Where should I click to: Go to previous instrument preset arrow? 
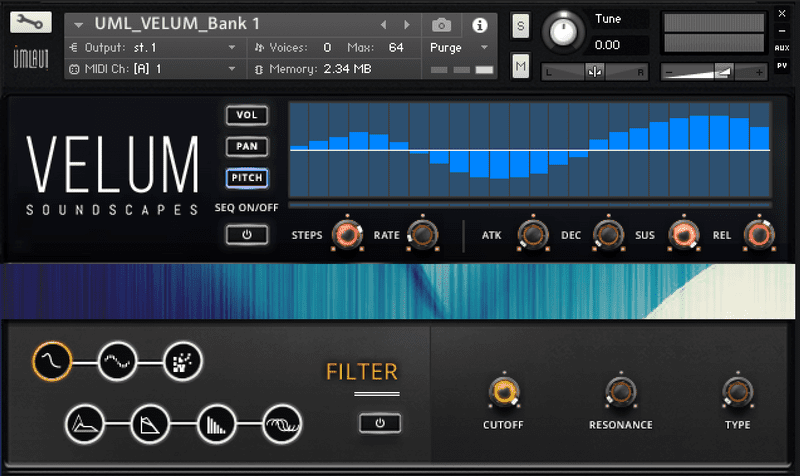pyautogui.click(x=384, y=24)
